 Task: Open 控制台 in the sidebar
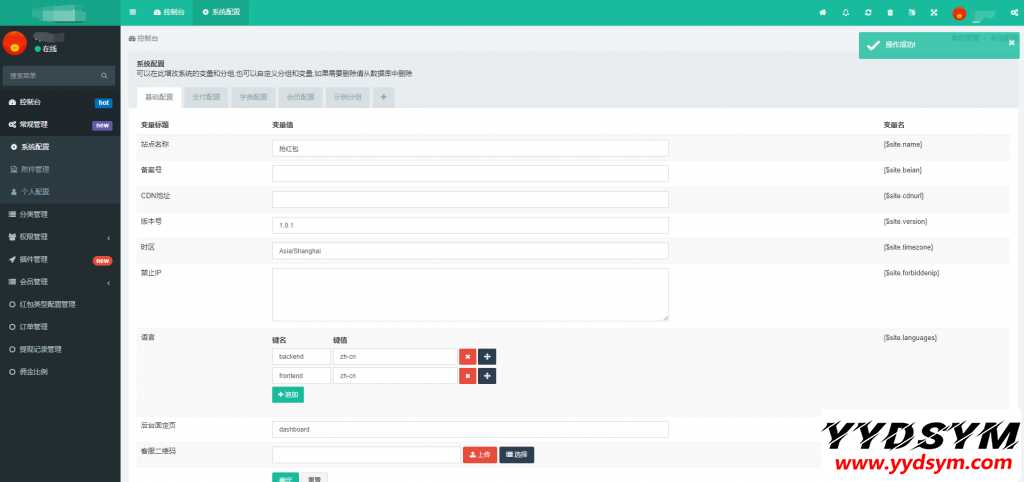click(x=60, y=103)
